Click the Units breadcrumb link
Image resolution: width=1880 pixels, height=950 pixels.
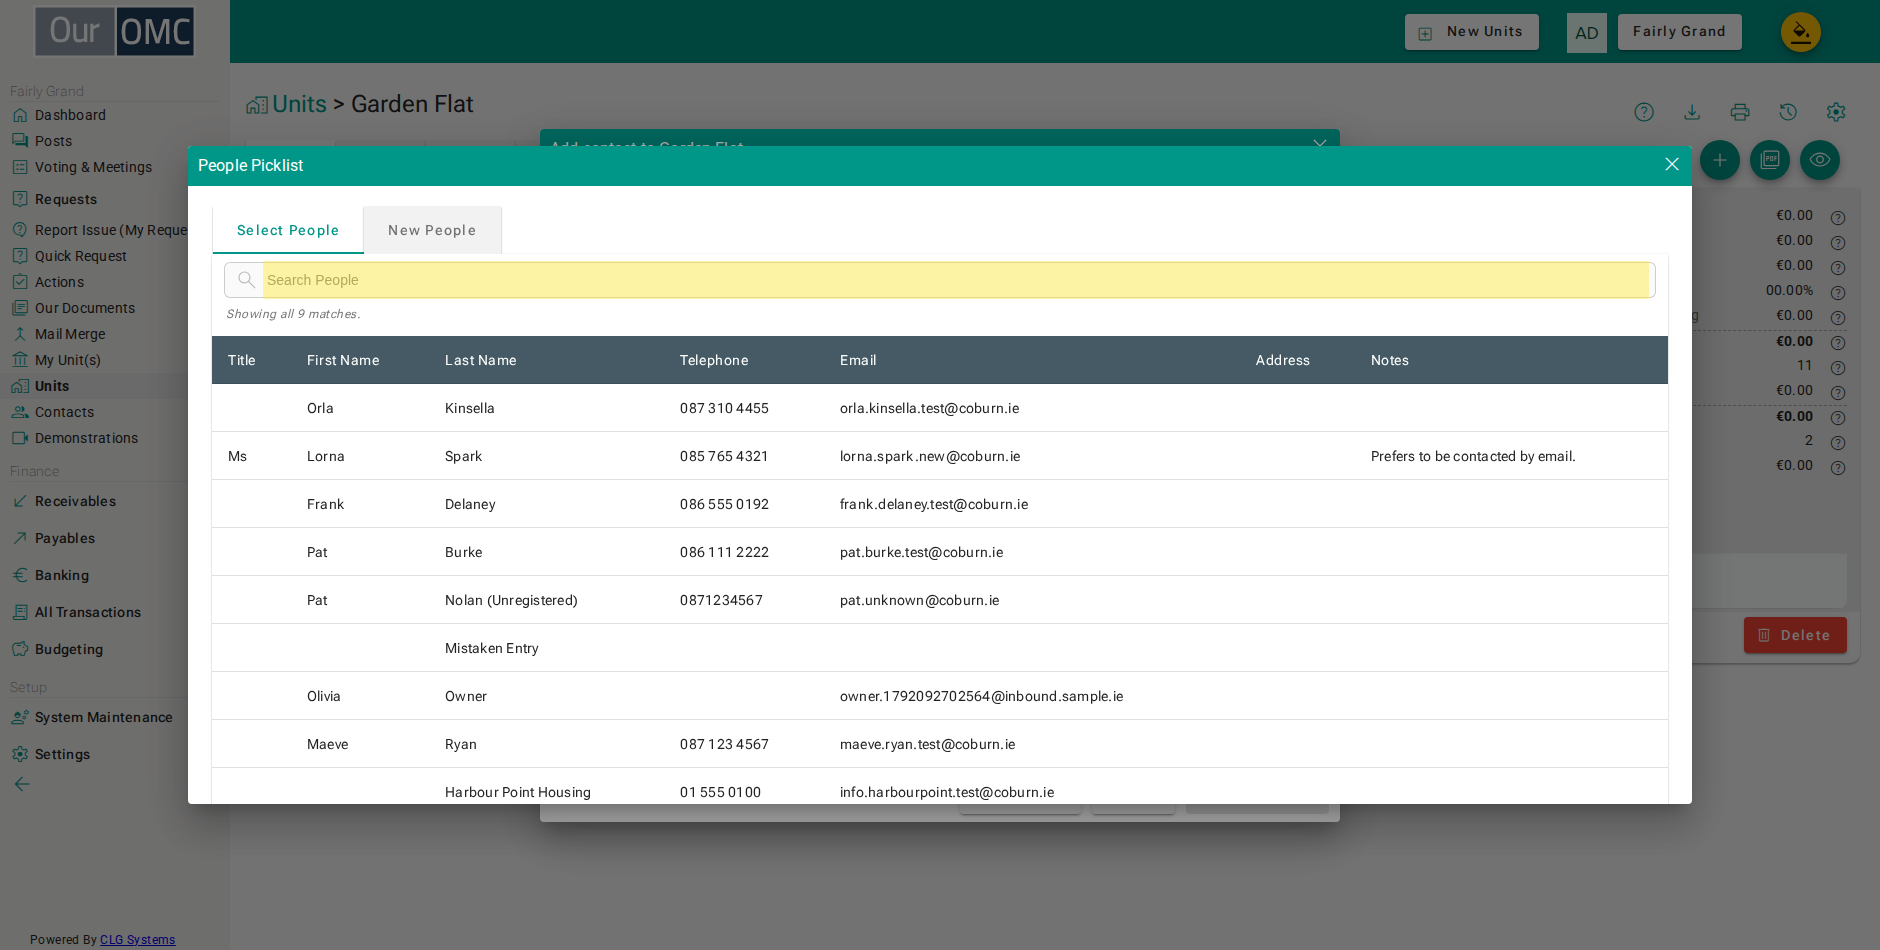click(x=299, y=104)
